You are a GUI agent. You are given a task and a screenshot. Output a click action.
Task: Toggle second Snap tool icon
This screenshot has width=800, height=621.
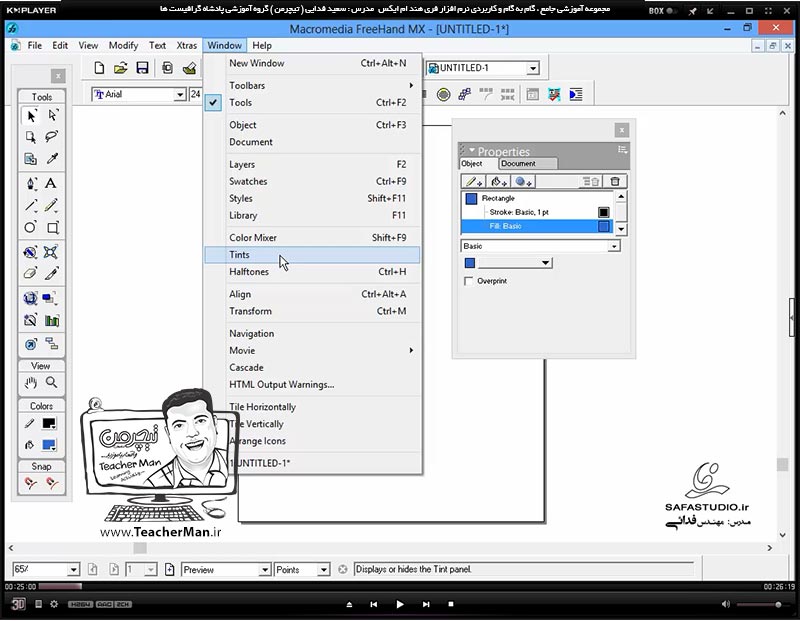click(52, 483)
